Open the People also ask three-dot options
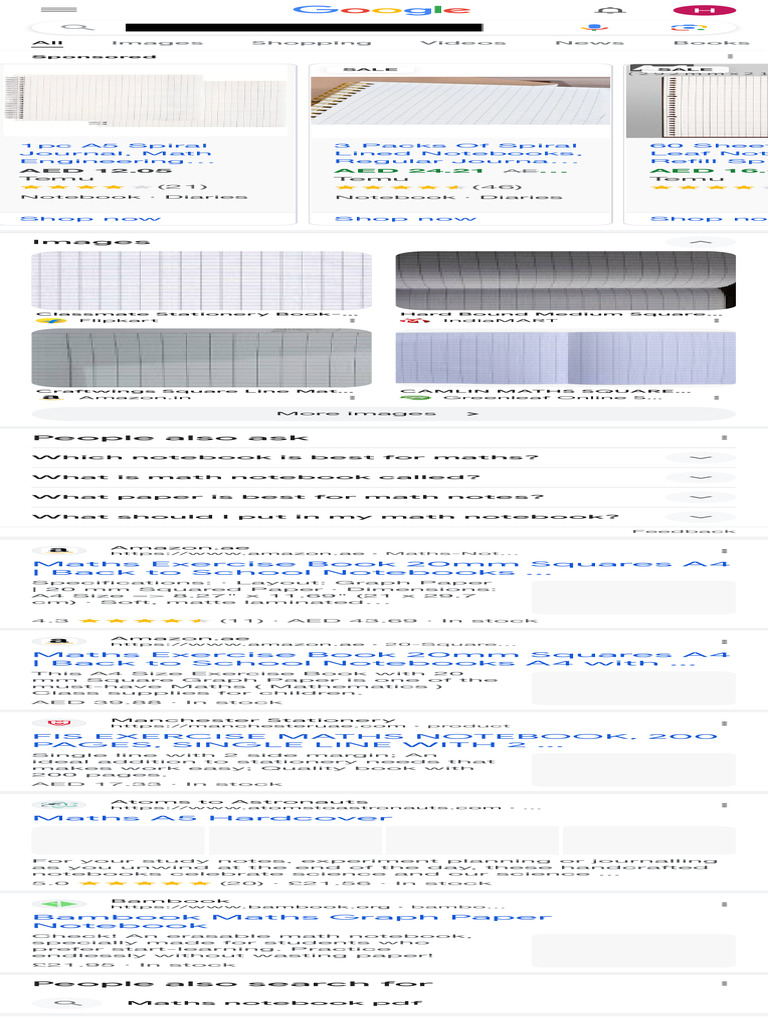 point(724,438)
